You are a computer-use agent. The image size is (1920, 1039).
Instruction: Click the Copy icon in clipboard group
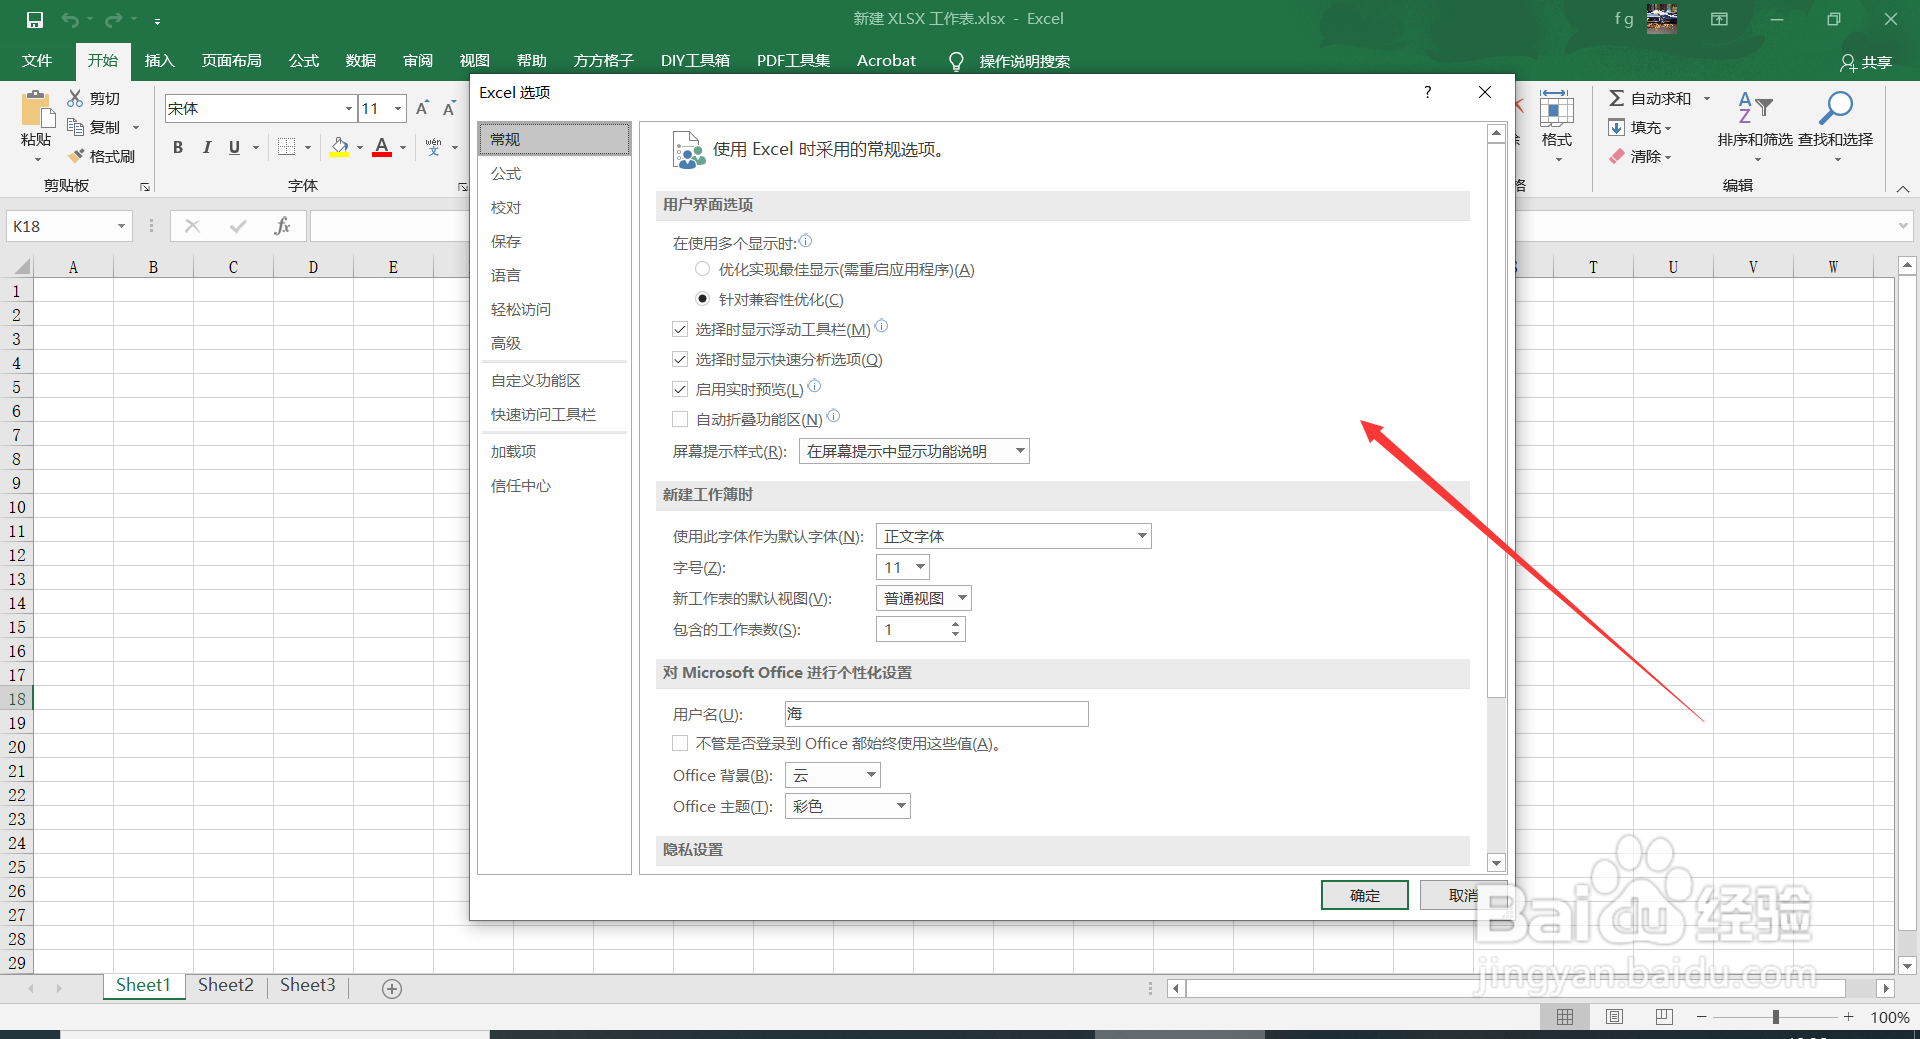pos(76,127)
